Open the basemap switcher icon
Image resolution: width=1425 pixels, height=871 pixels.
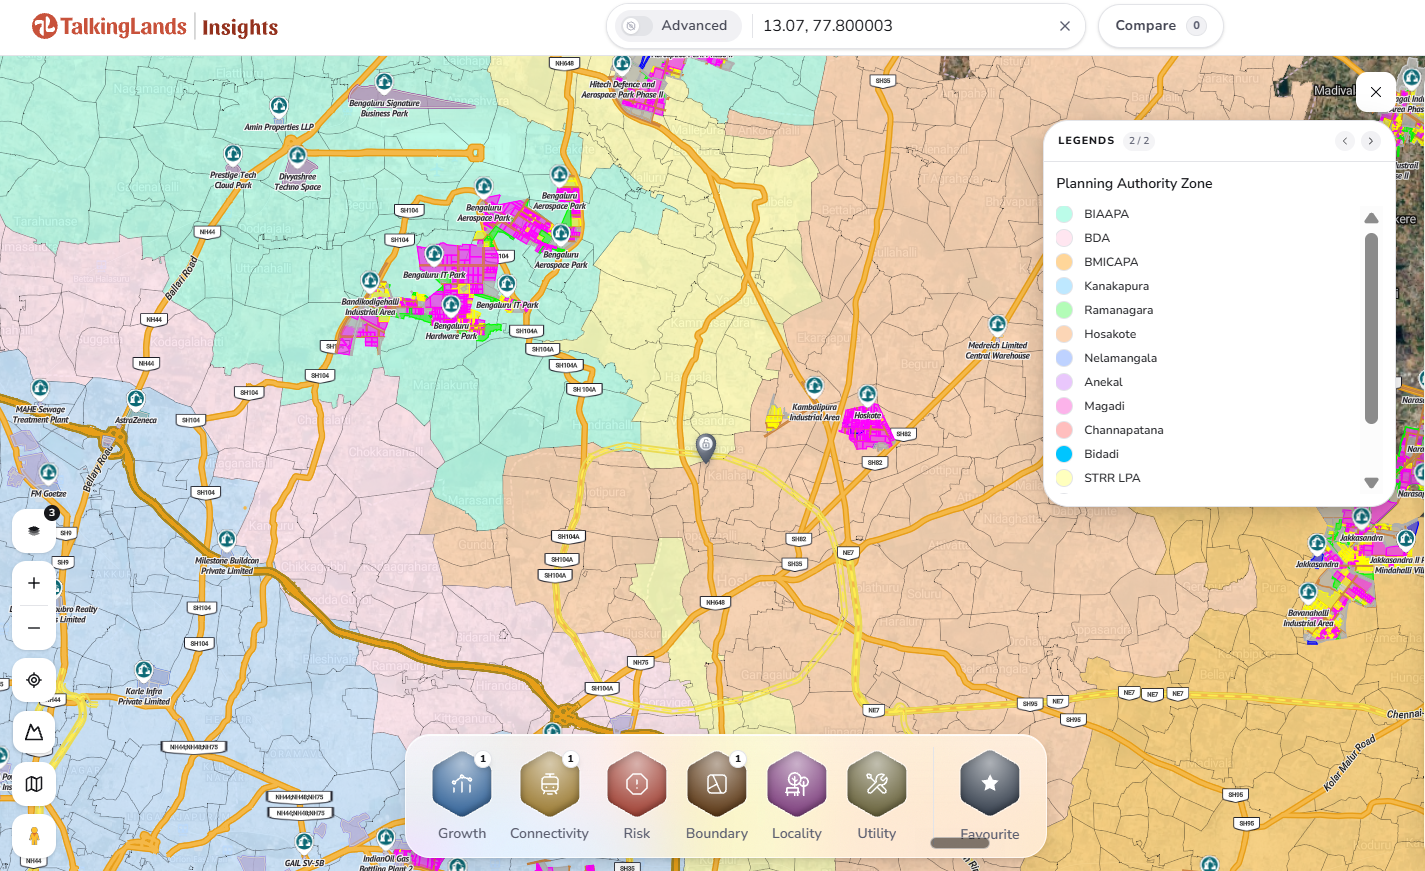34,784
